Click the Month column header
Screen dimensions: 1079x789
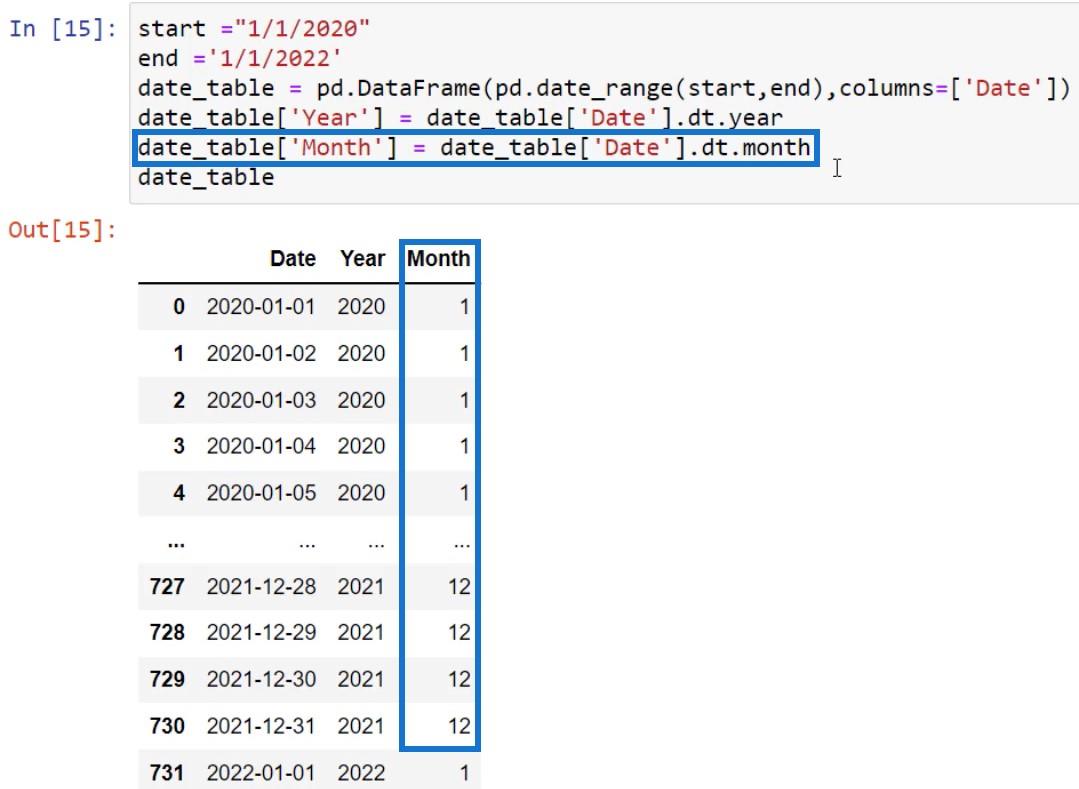coord(438,259)
